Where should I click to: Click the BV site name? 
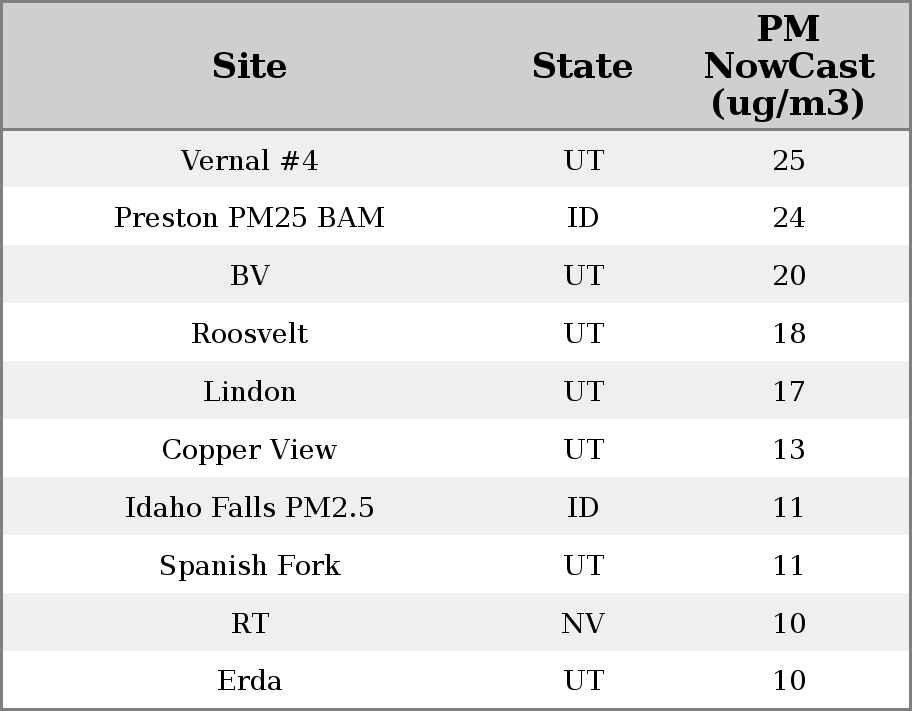coord(250,276)
